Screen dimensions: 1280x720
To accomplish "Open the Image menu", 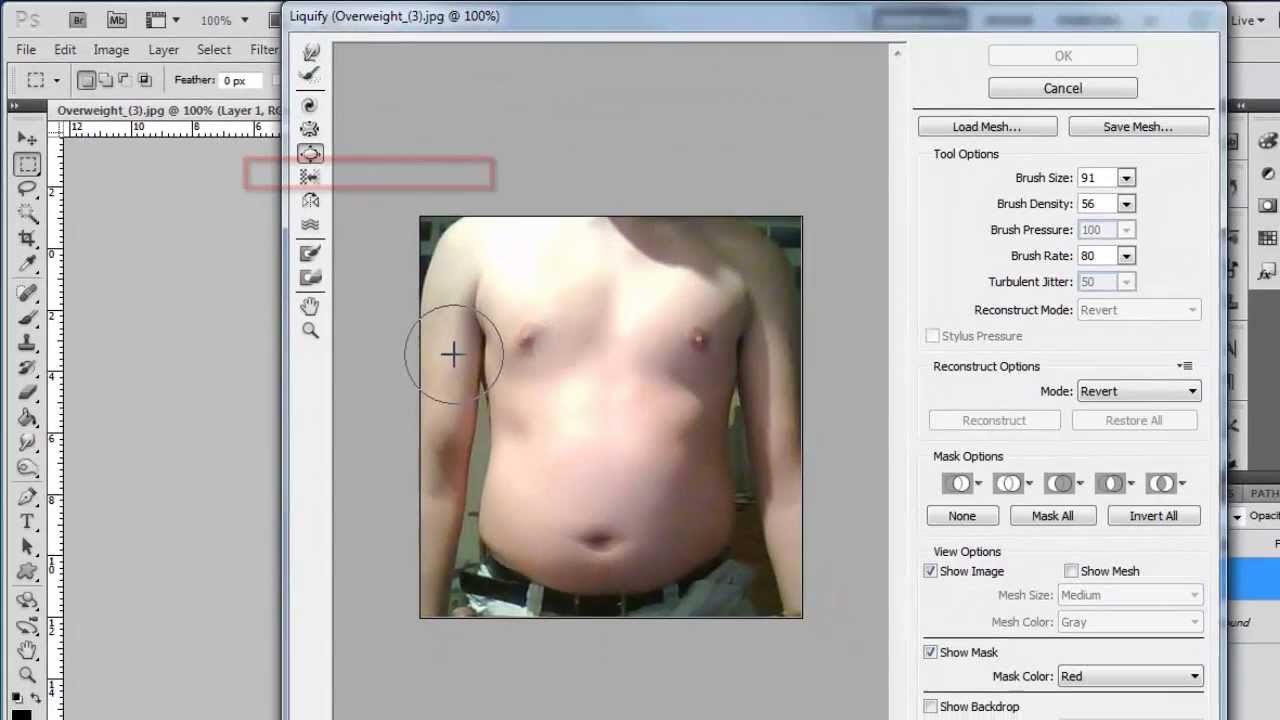I will click(x=111, y=49).
